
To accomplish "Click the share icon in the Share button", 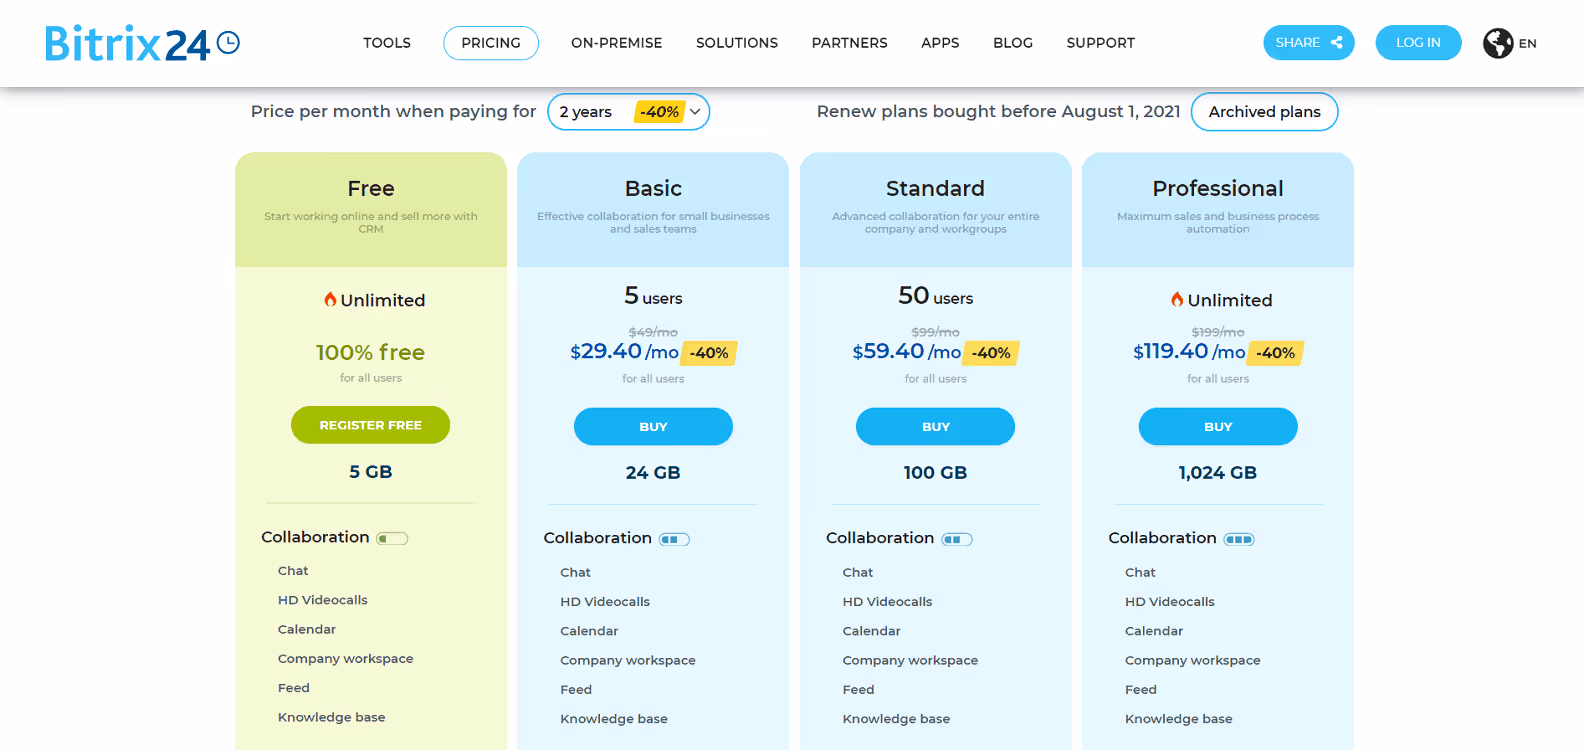I will pos(1336,42).
